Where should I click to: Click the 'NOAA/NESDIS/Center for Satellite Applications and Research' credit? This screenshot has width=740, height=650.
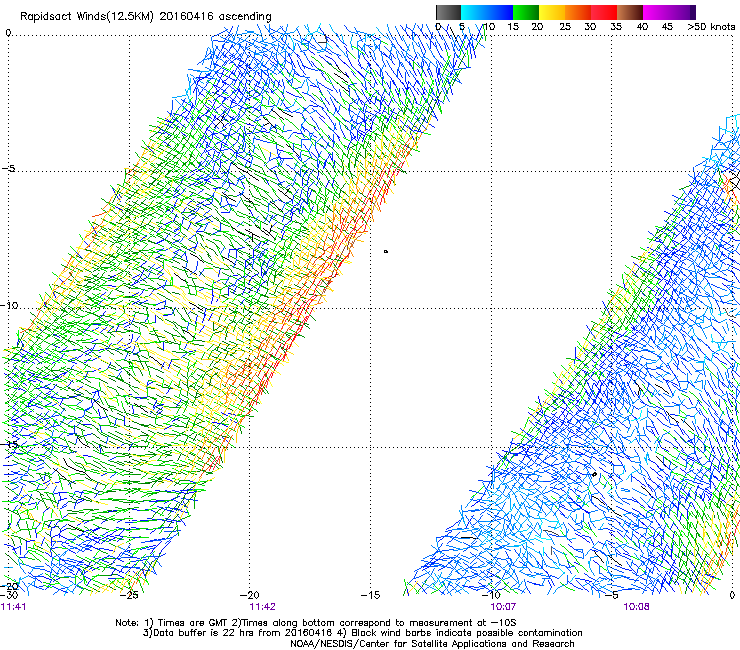click(432, 644)
